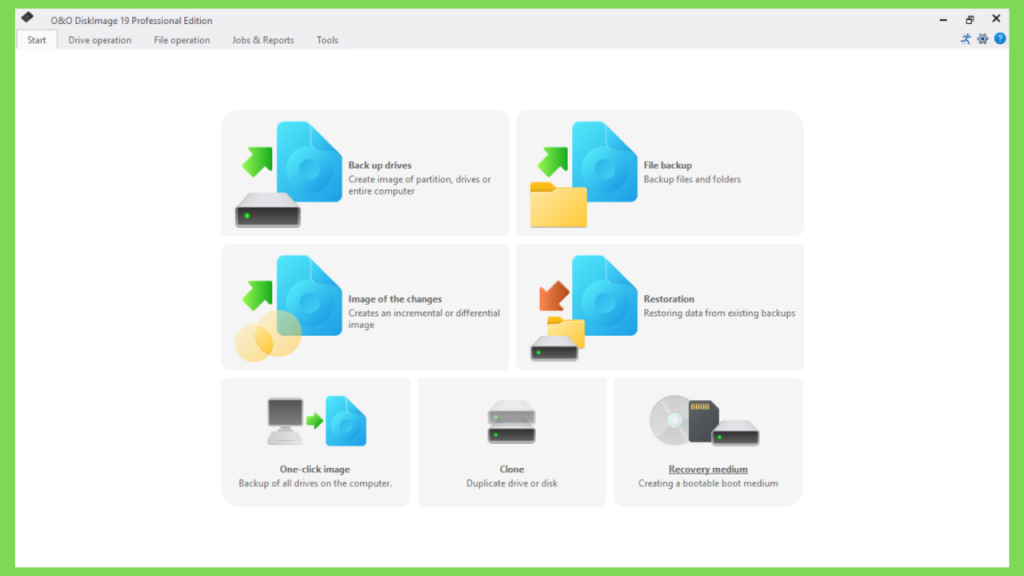Click the File backup title
1024x576 pixels.
(x=667, y=165)
